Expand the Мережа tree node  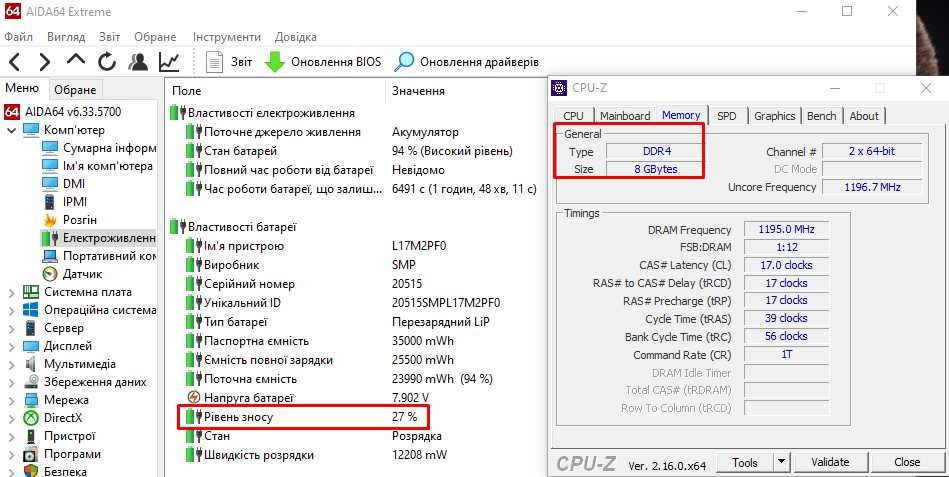12,400
